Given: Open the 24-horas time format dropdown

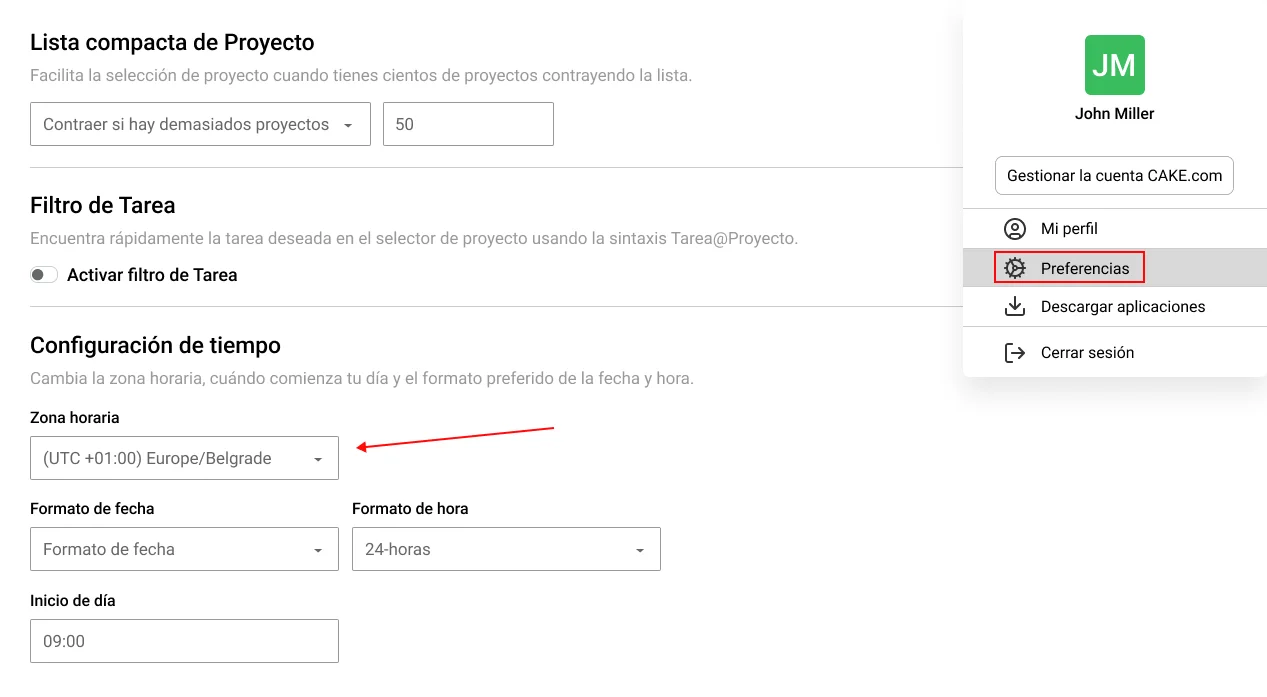Looking at the screenshot, I should click(x=505, y=549).
